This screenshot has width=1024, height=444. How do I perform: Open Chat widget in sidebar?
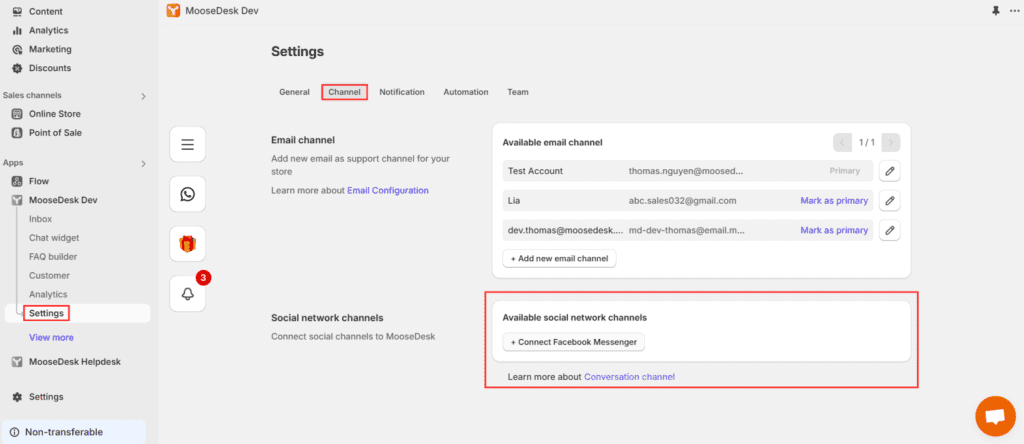[x=54, y=238]
